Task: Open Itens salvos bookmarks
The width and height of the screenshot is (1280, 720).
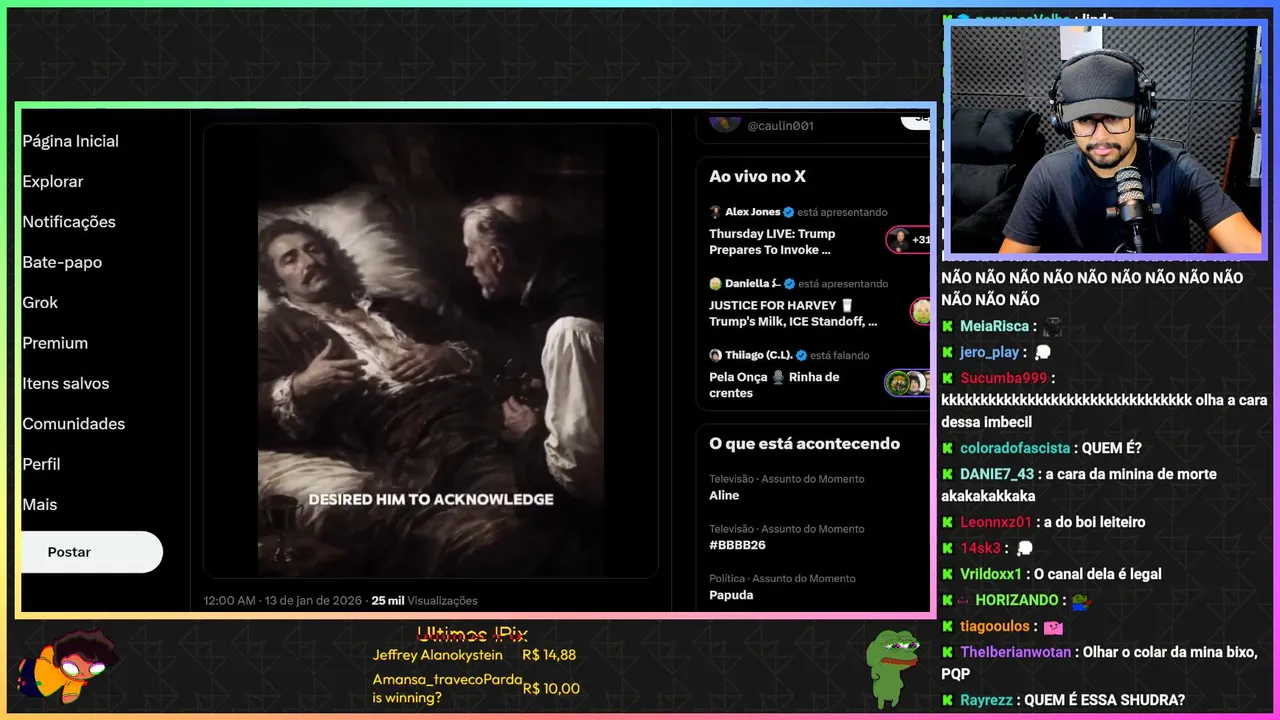Action: point(66,383)
